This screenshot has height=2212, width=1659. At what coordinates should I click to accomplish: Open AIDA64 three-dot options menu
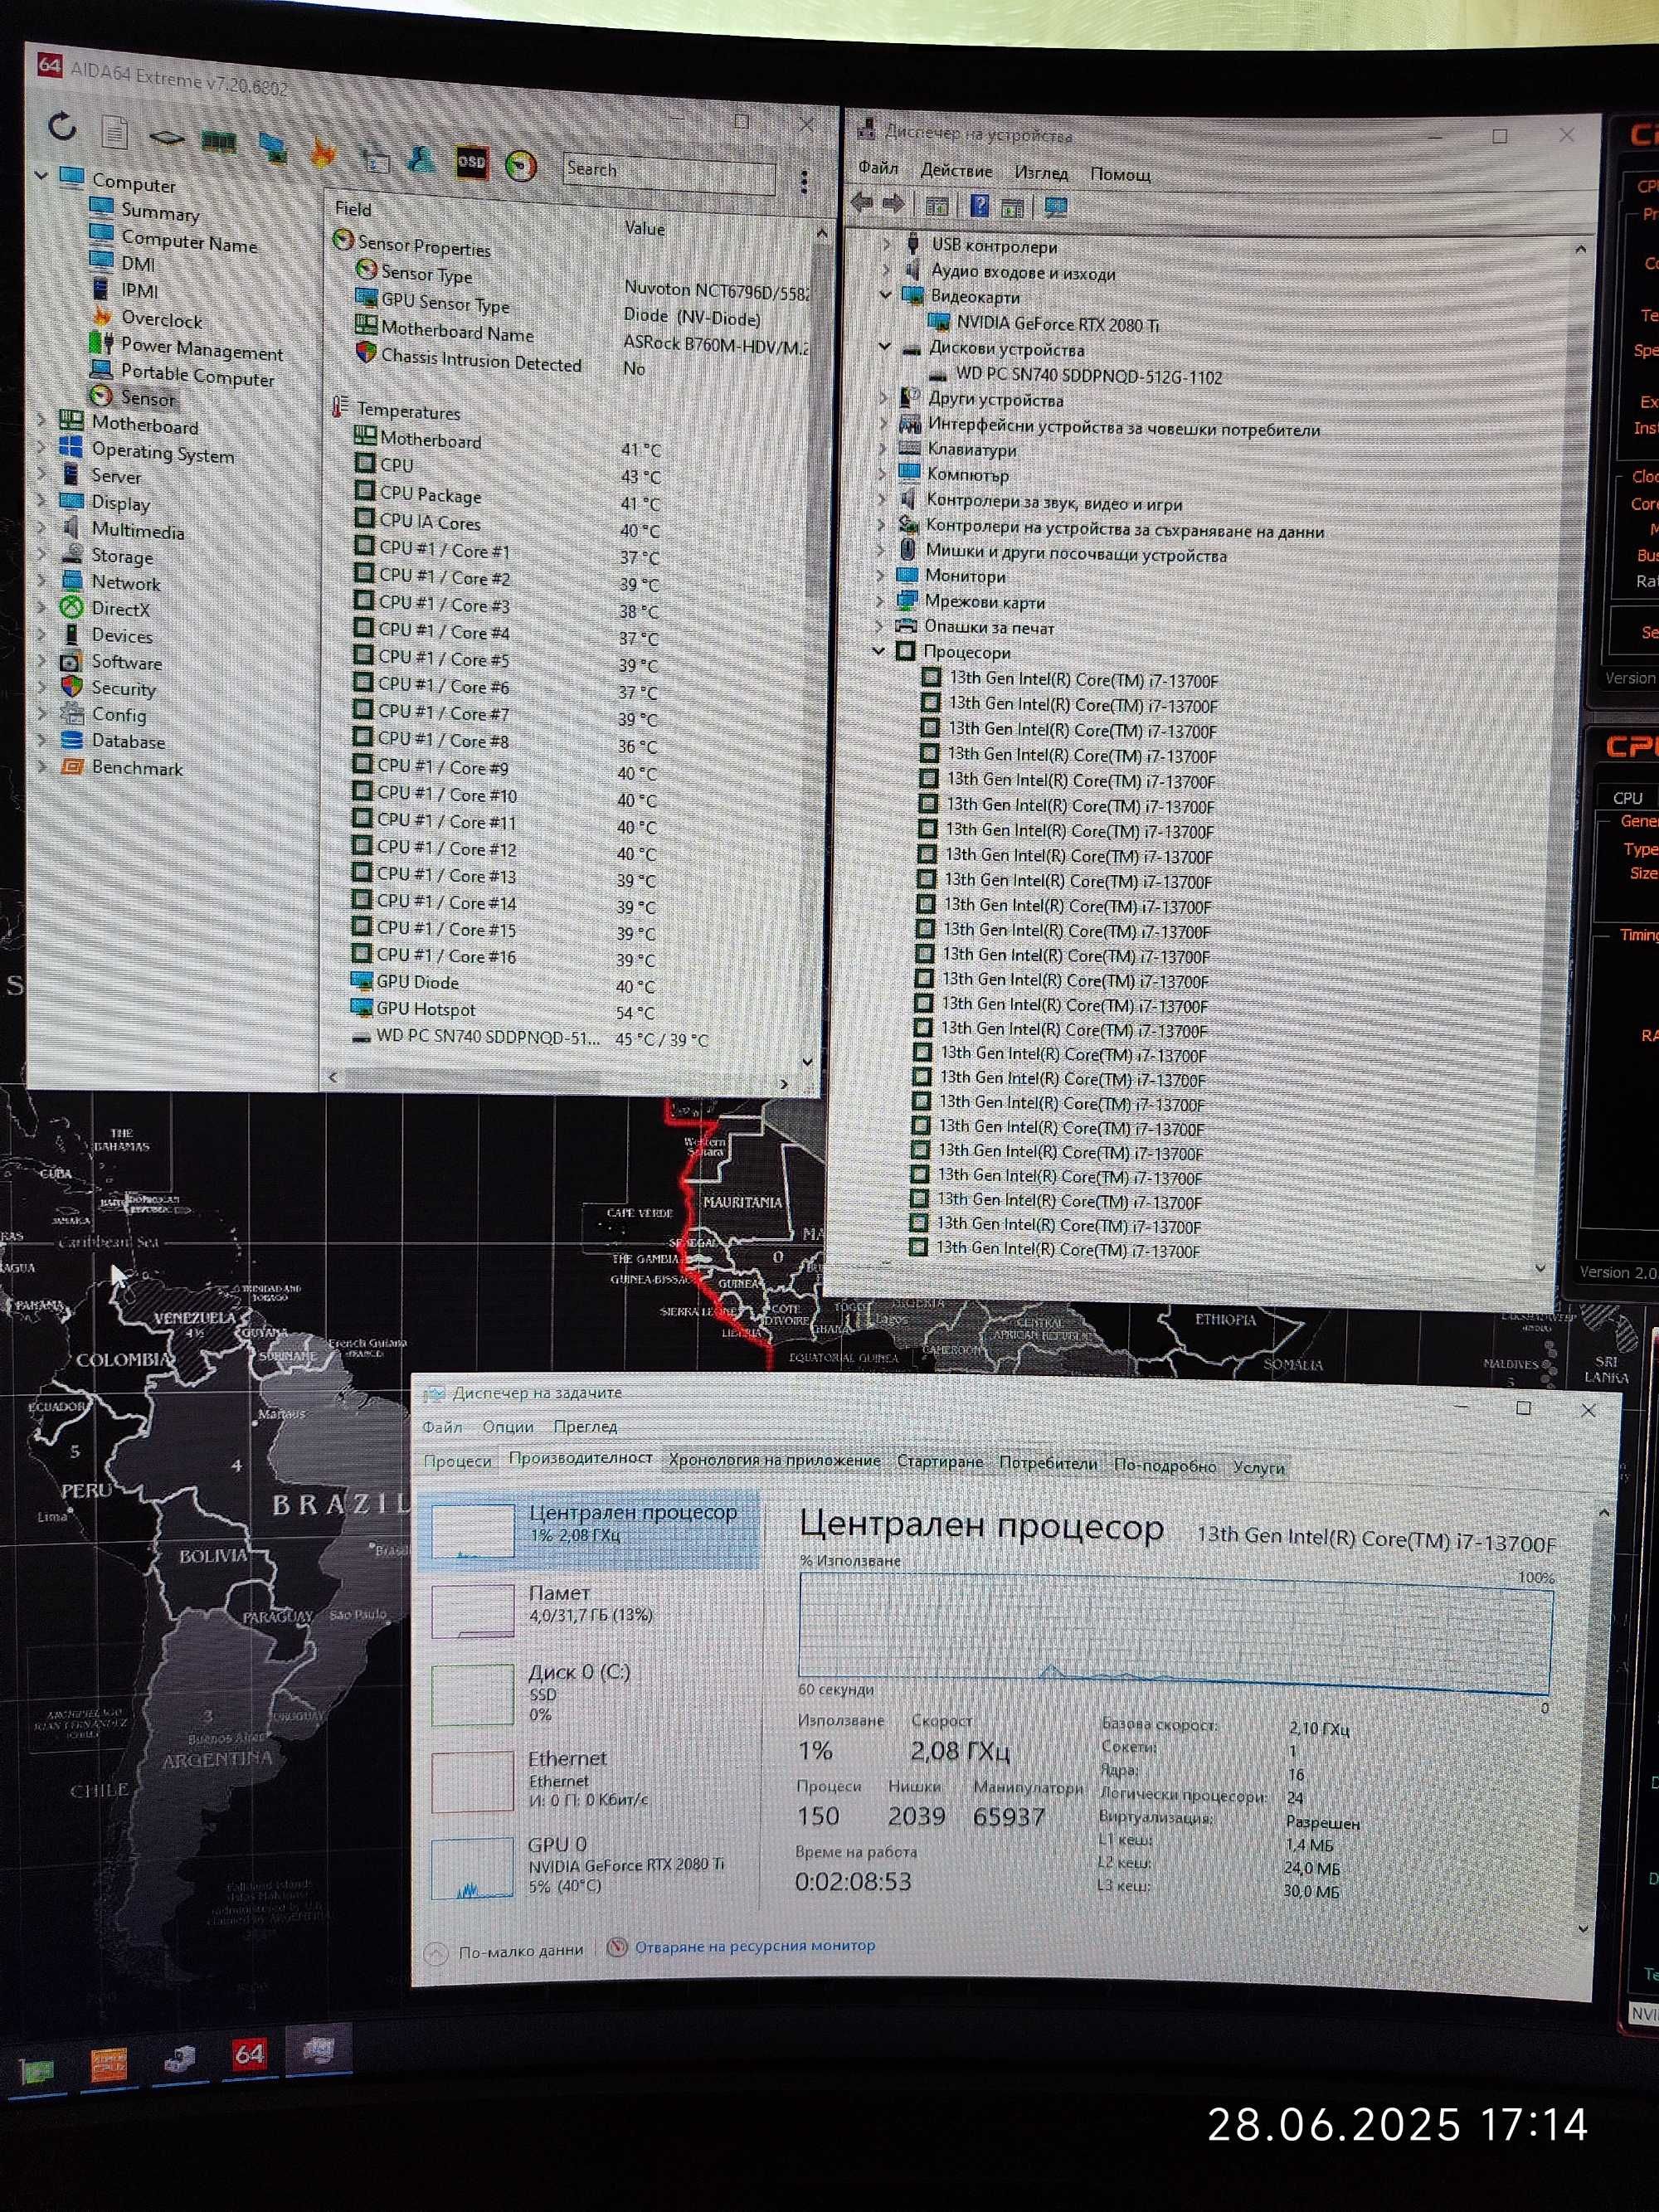click(x=804, y=181)
